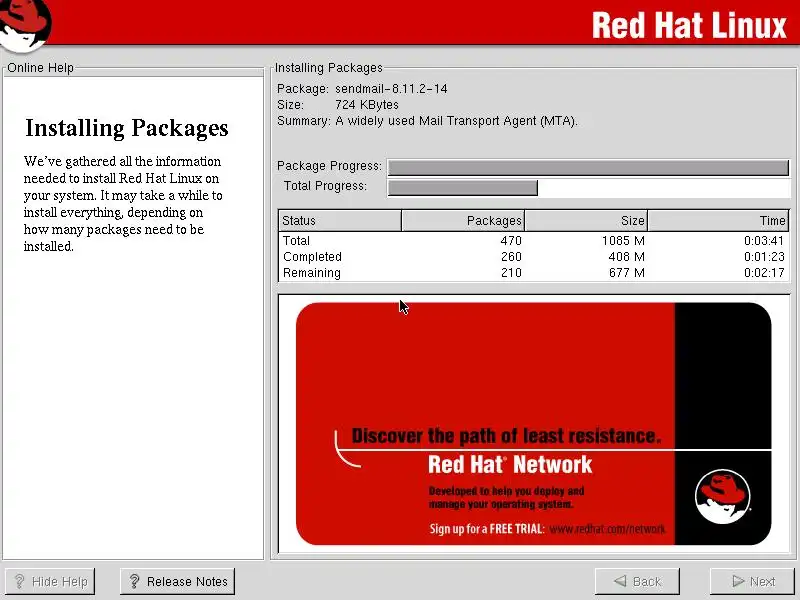The image size is (800, 600).
Task: Click the remaining size value '677 M'
Action: pos(627,273)
